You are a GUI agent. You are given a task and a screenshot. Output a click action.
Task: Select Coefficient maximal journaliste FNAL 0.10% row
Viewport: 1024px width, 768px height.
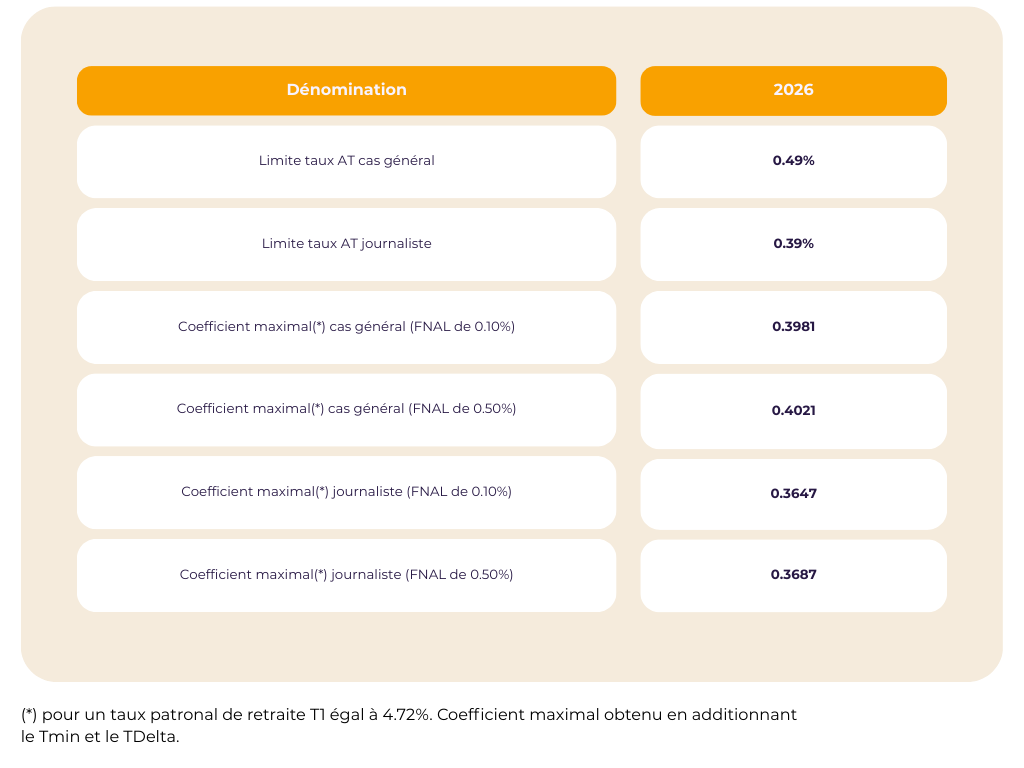(x=346, y=492)
